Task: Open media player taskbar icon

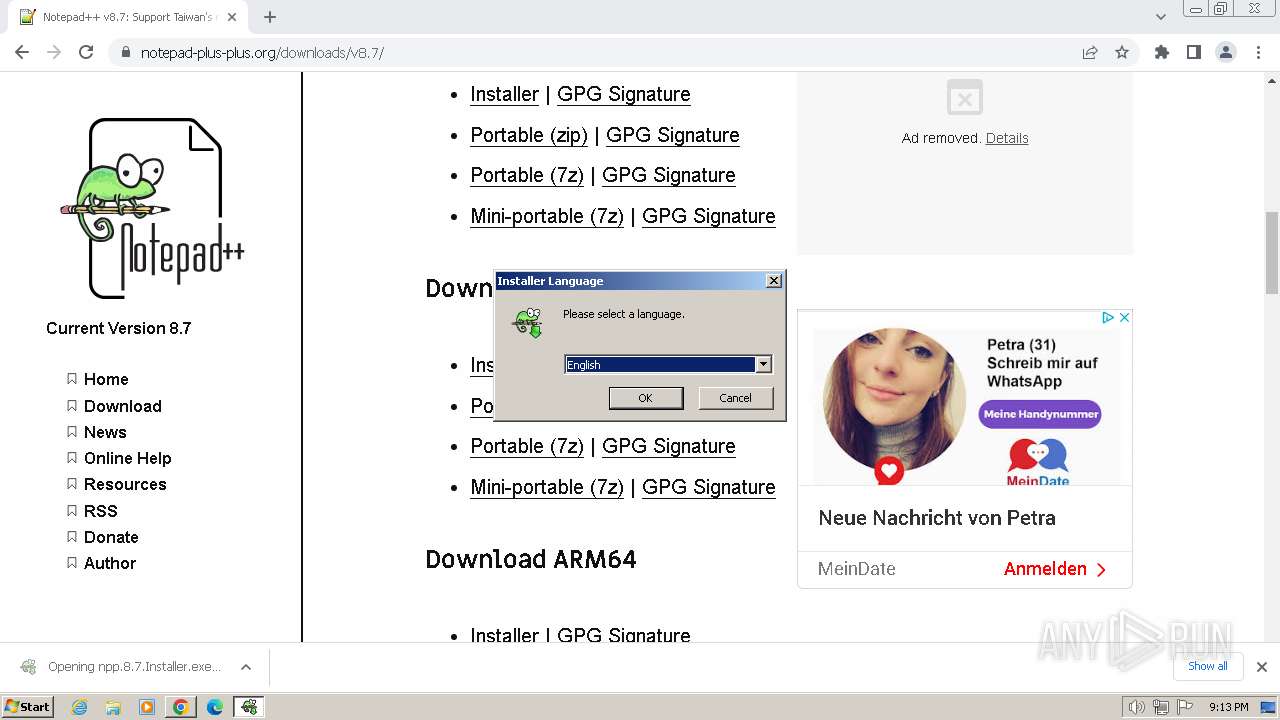Action: click(147, 707)
